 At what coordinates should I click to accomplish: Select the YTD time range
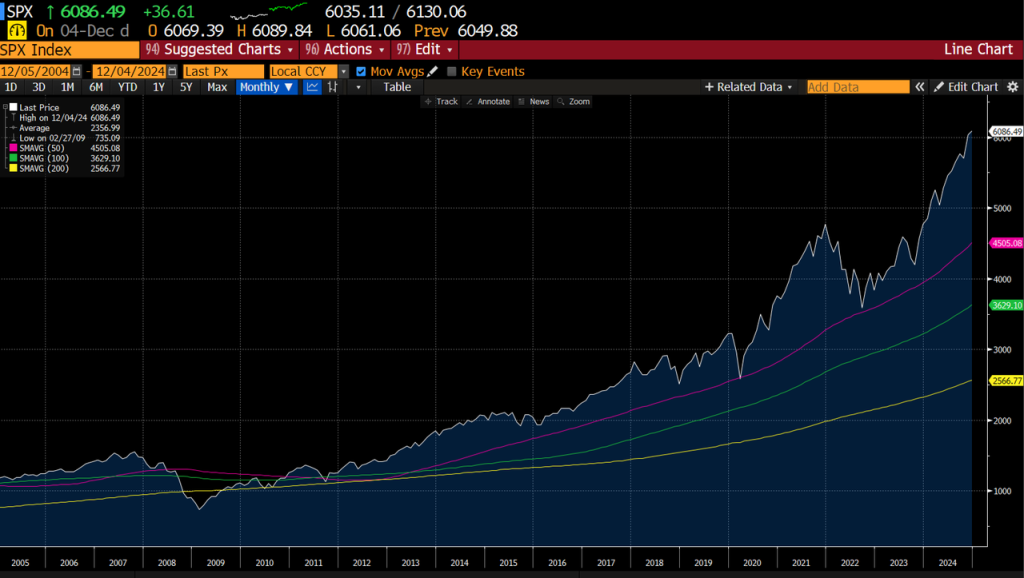tap(128, 87)
